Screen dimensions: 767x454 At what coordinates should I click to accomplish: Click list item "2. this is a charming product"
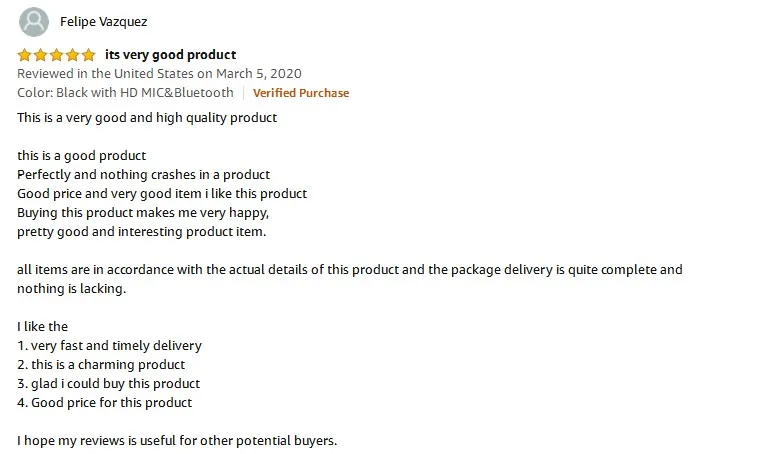(x=101, y=364)
